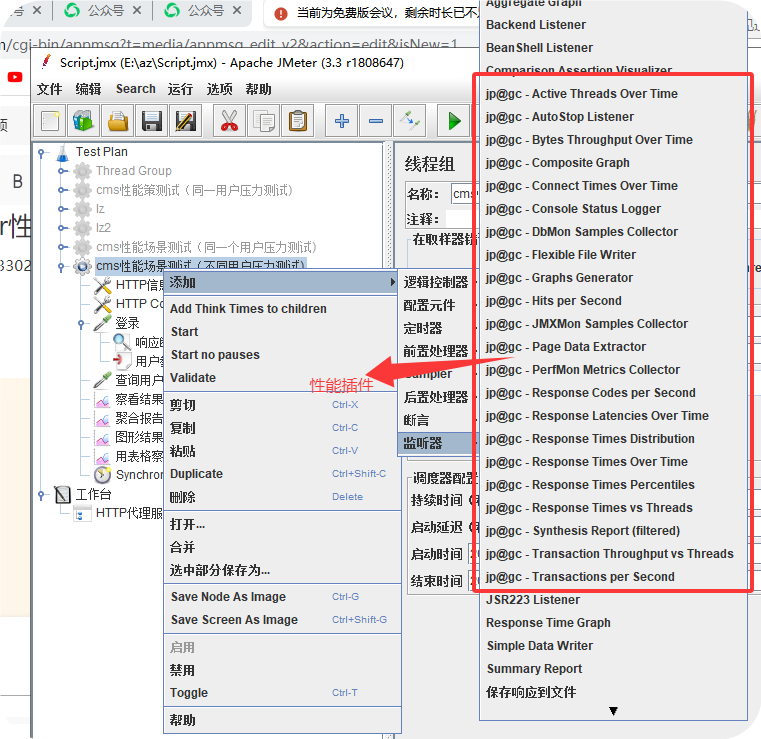The height and width of the screenshot is (739, 761).
Task: Select the Test Plan flask icon
Action: pos(63,152)
